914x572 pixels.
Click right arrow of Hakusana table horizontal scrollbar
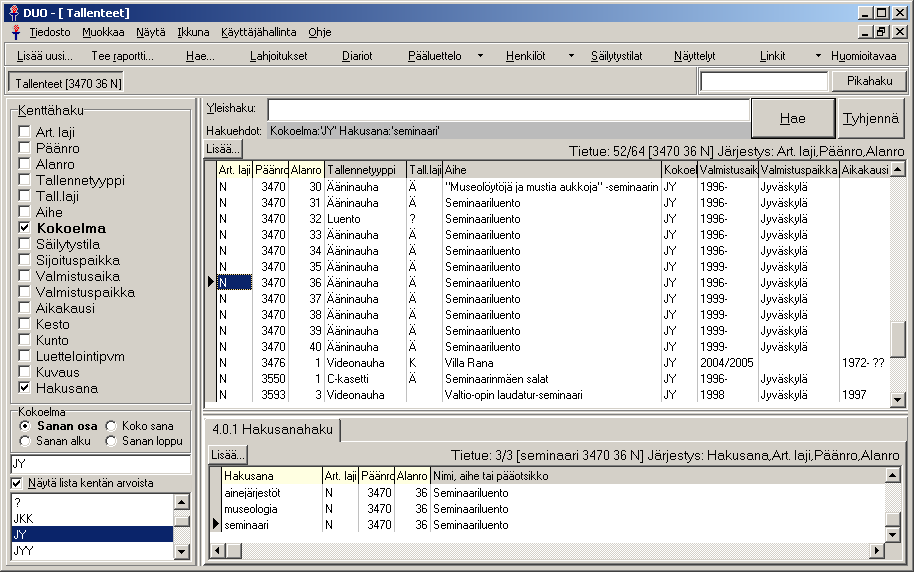coord(877,550)
